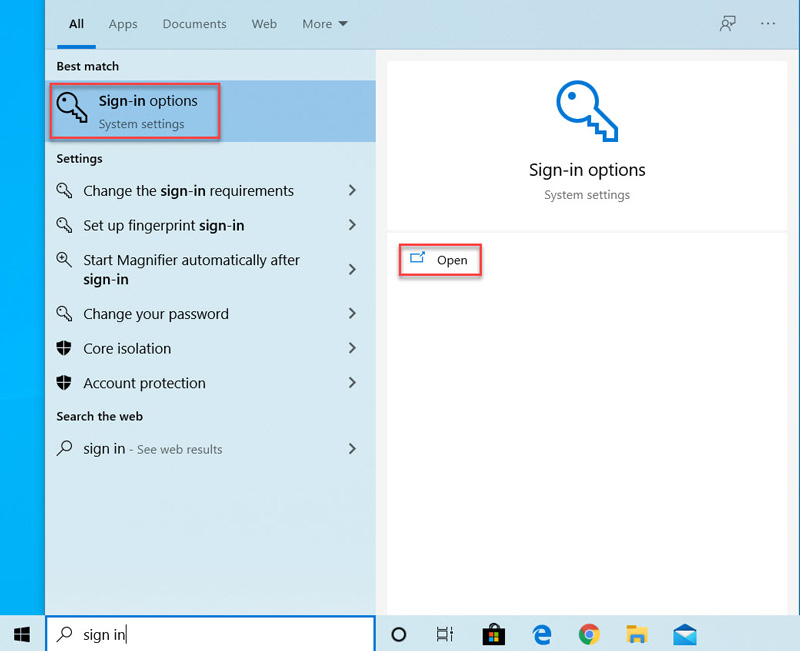This screenshot has width=800, height=651.
Task: Click the feedback person icon top right
Action: click(x=728, y=23)
